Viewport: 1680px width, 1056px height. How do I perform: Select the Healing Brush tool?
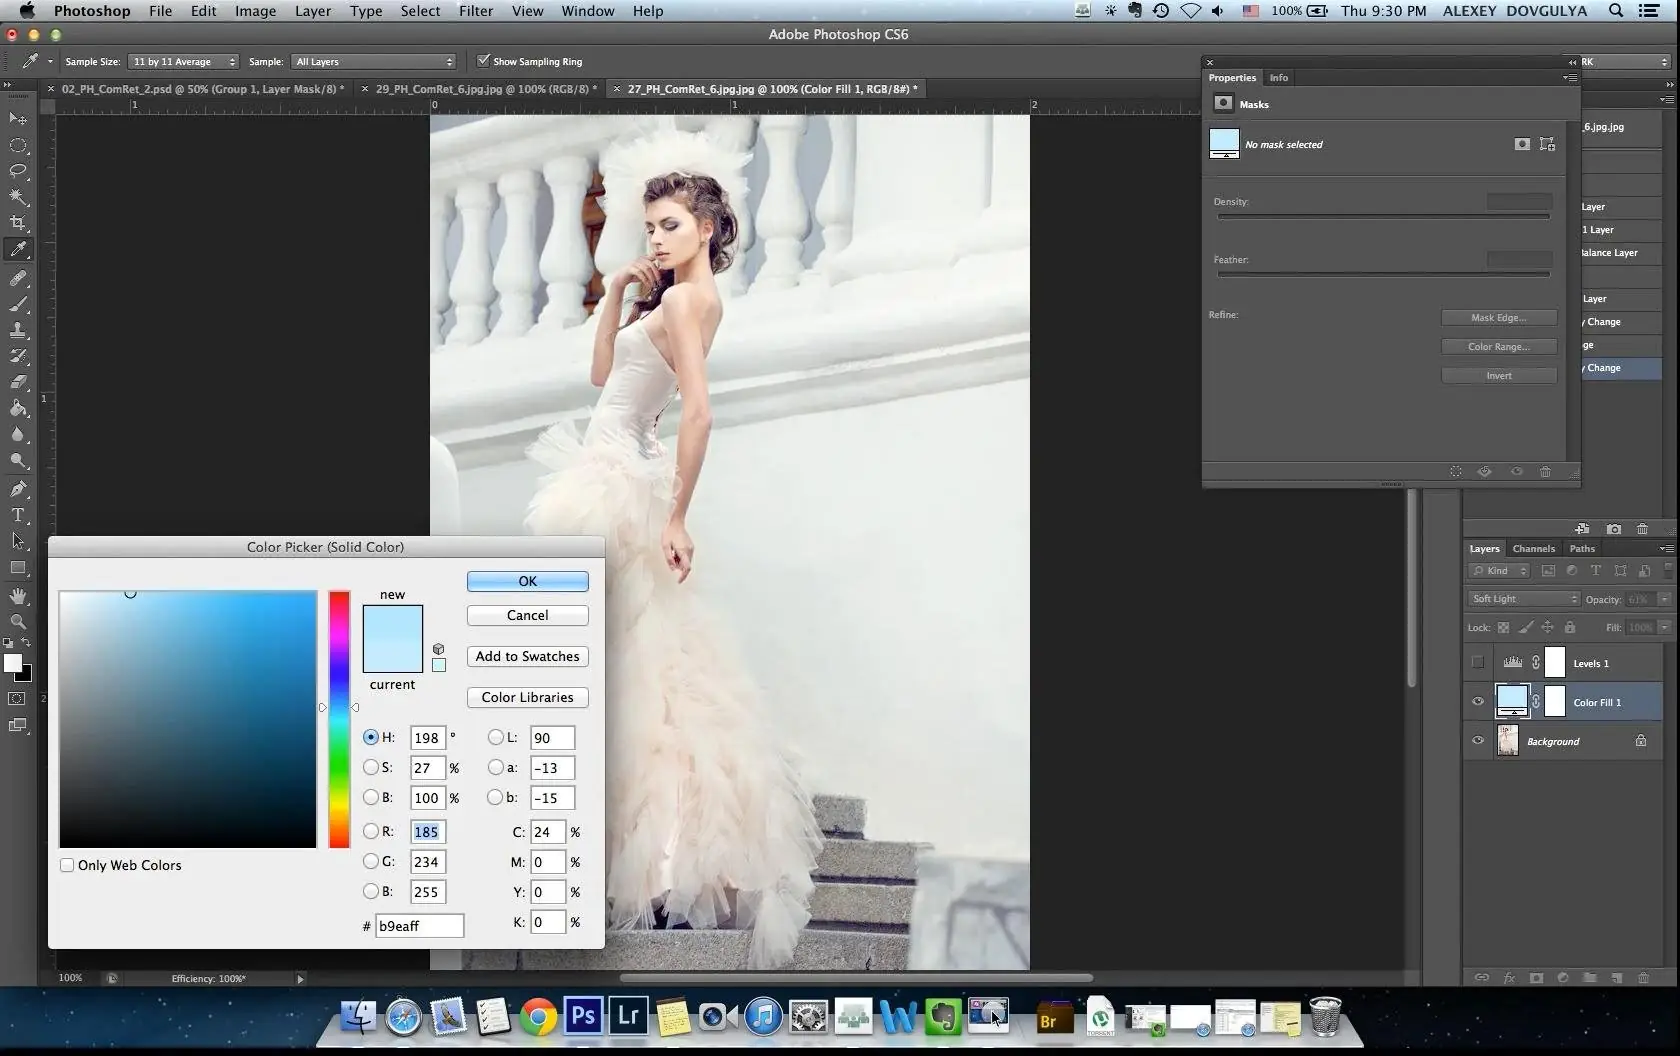19,278
